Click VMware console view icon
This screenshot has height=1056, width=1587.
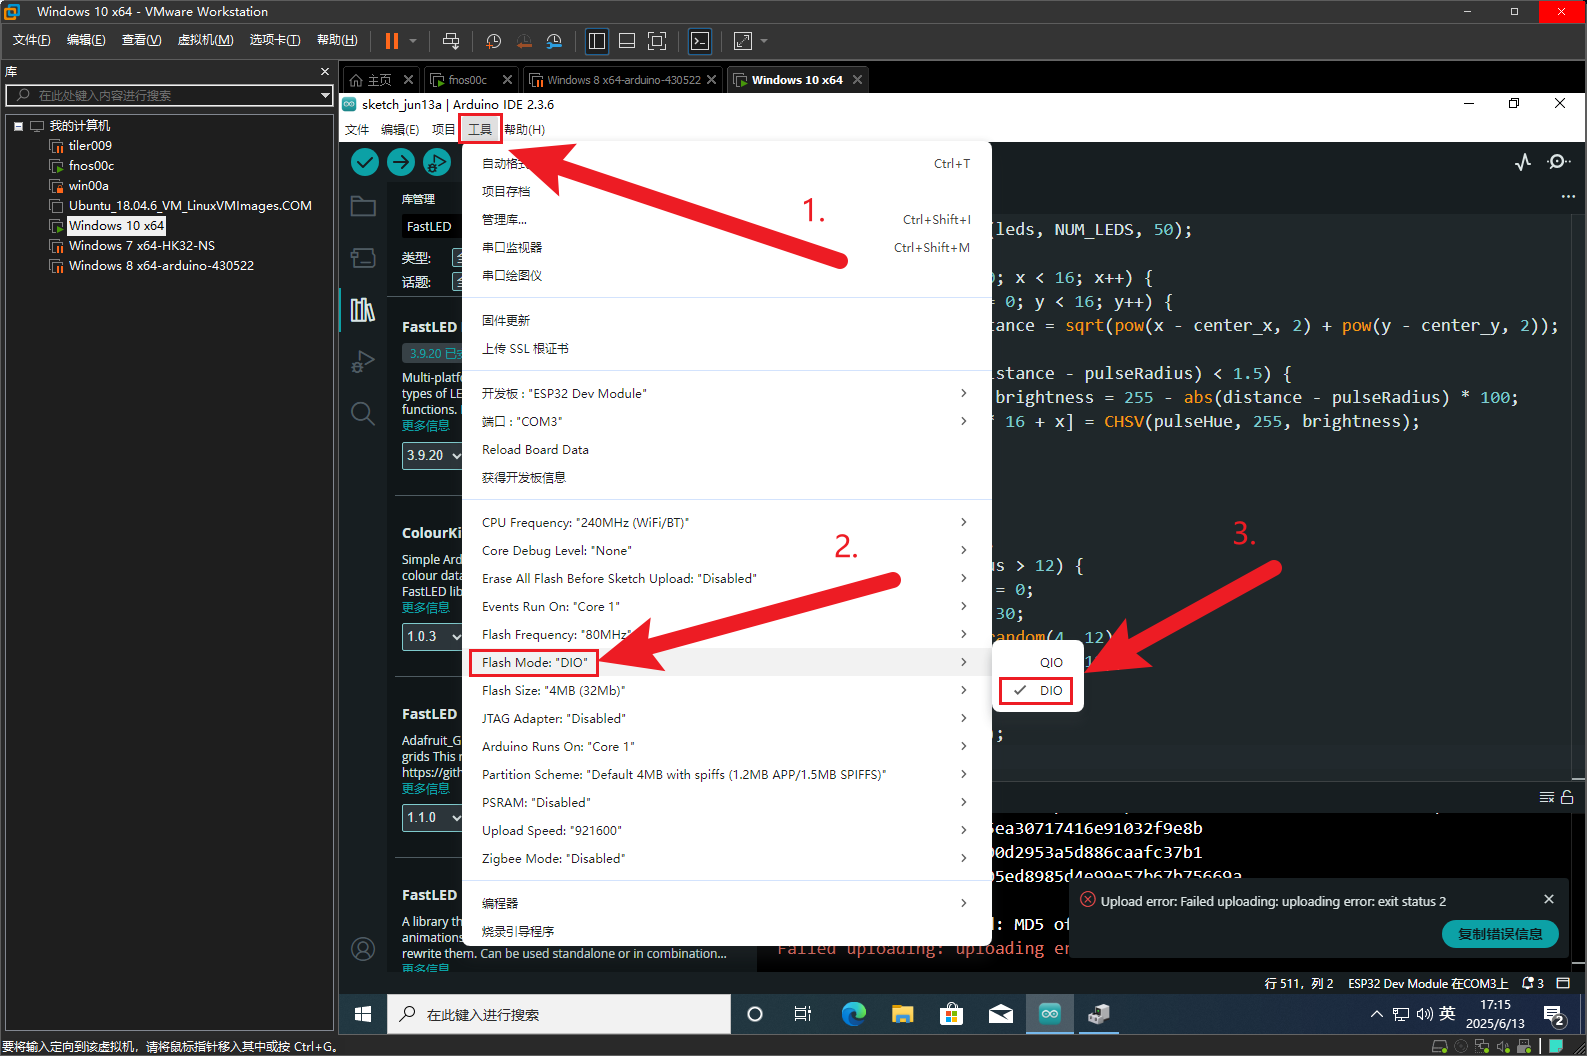(x=700, y=41)
